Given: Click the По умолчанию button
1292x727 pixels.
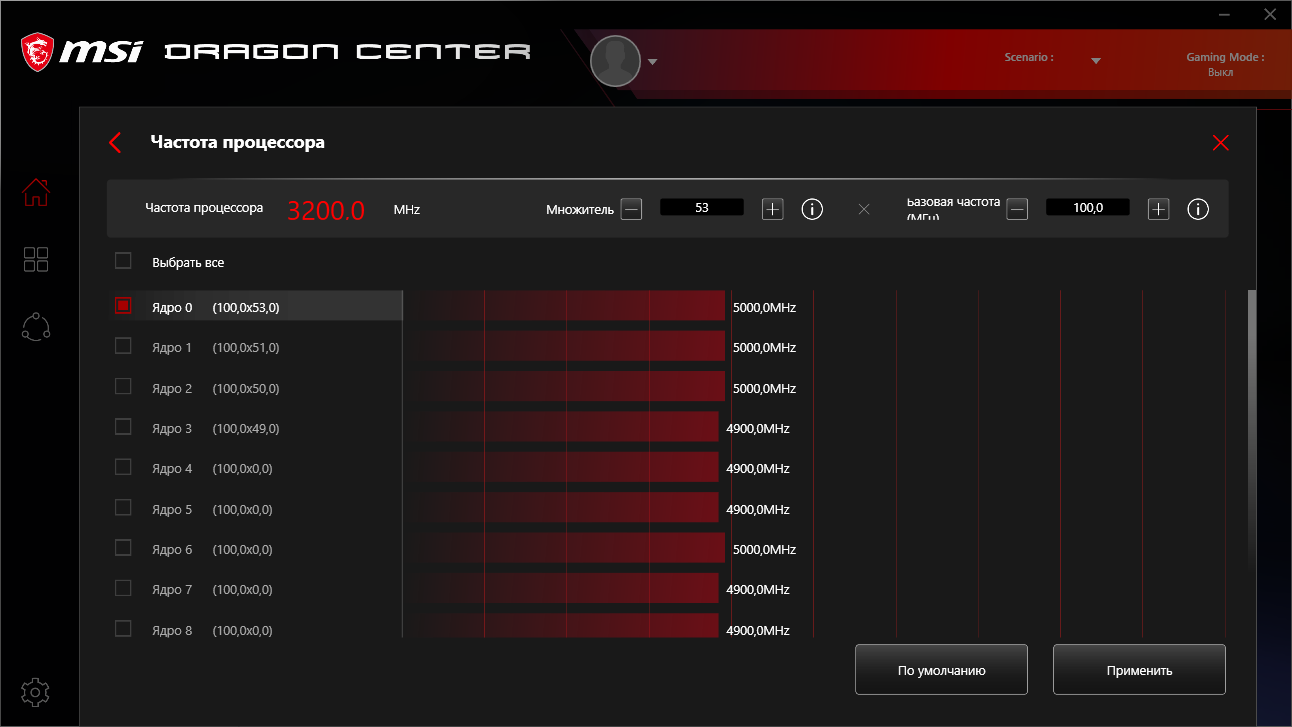Looking at the screenshot, I should [x=941, y=670].
